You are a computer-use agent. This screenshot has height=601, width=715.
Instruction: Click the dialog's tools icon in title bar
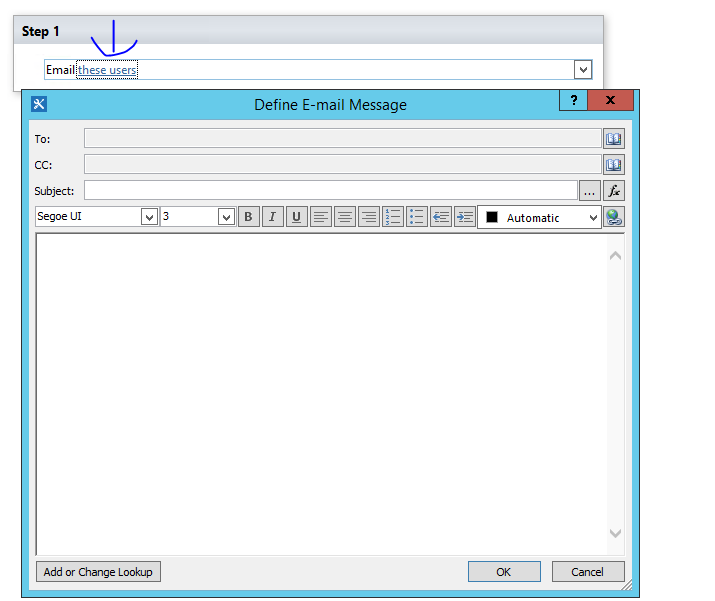tap(39, 104)
